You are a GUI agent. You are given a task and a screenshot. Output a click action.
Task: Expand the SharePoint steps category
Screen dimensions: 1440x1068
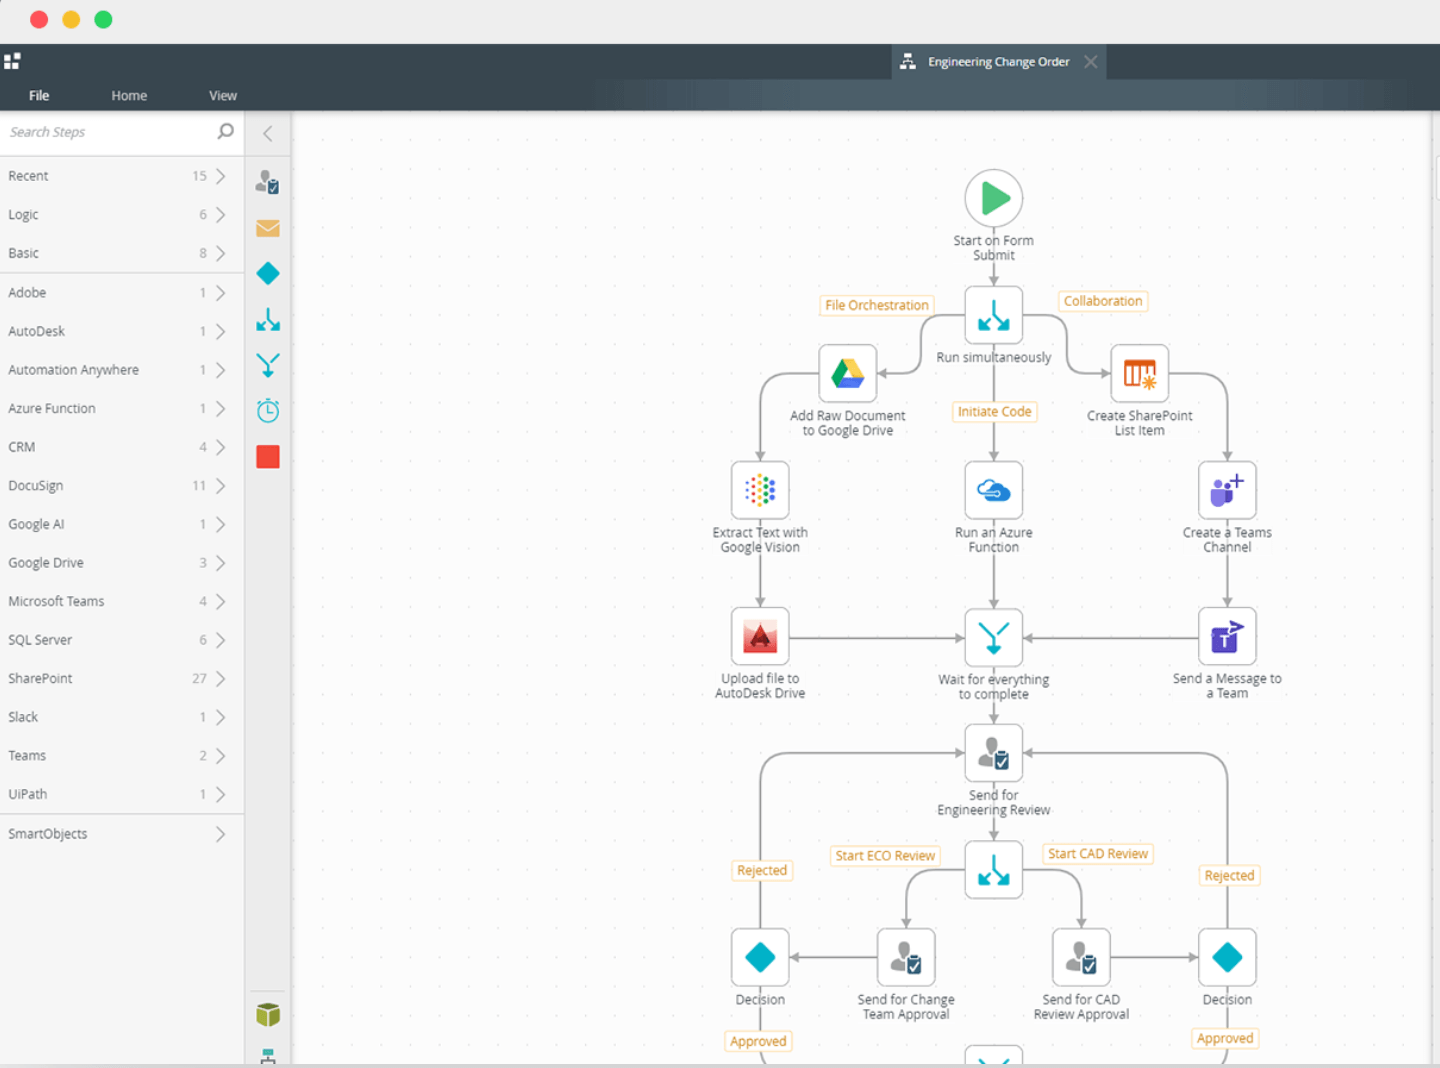tap(115, 678)
